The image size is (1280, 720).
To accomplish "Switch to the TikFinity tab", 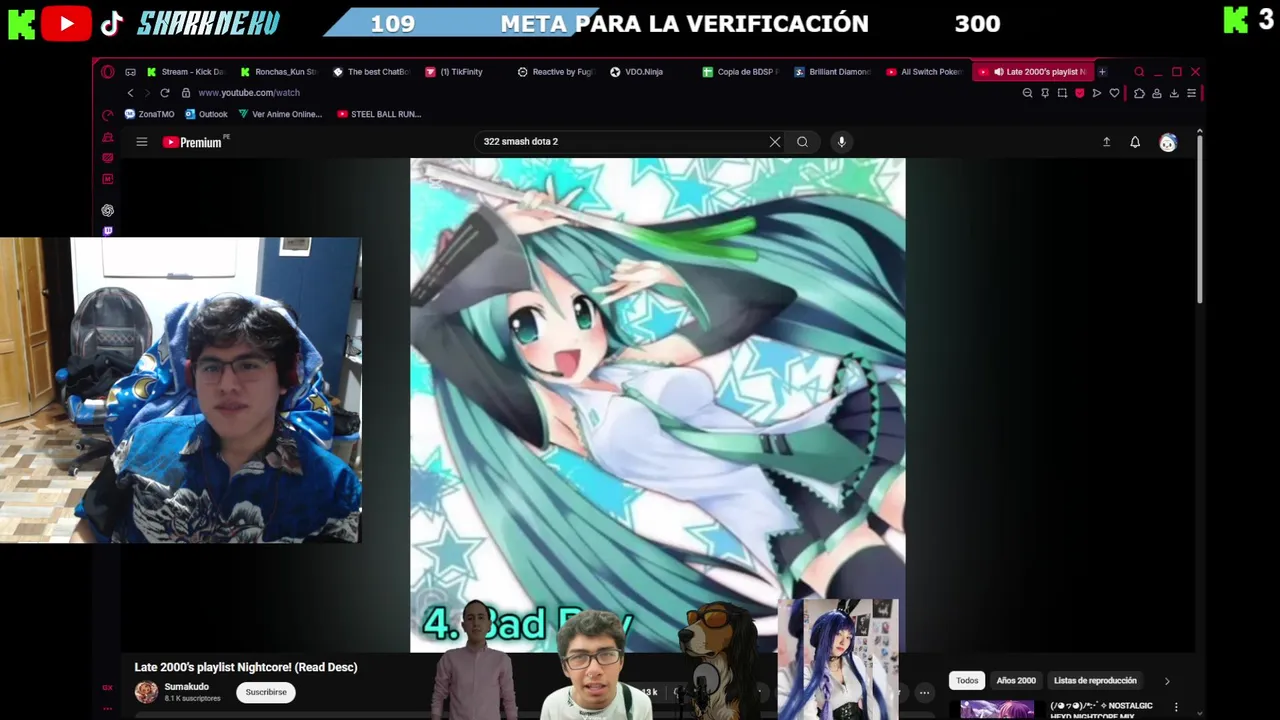I will pyautogui.click(x=455, y=72).
